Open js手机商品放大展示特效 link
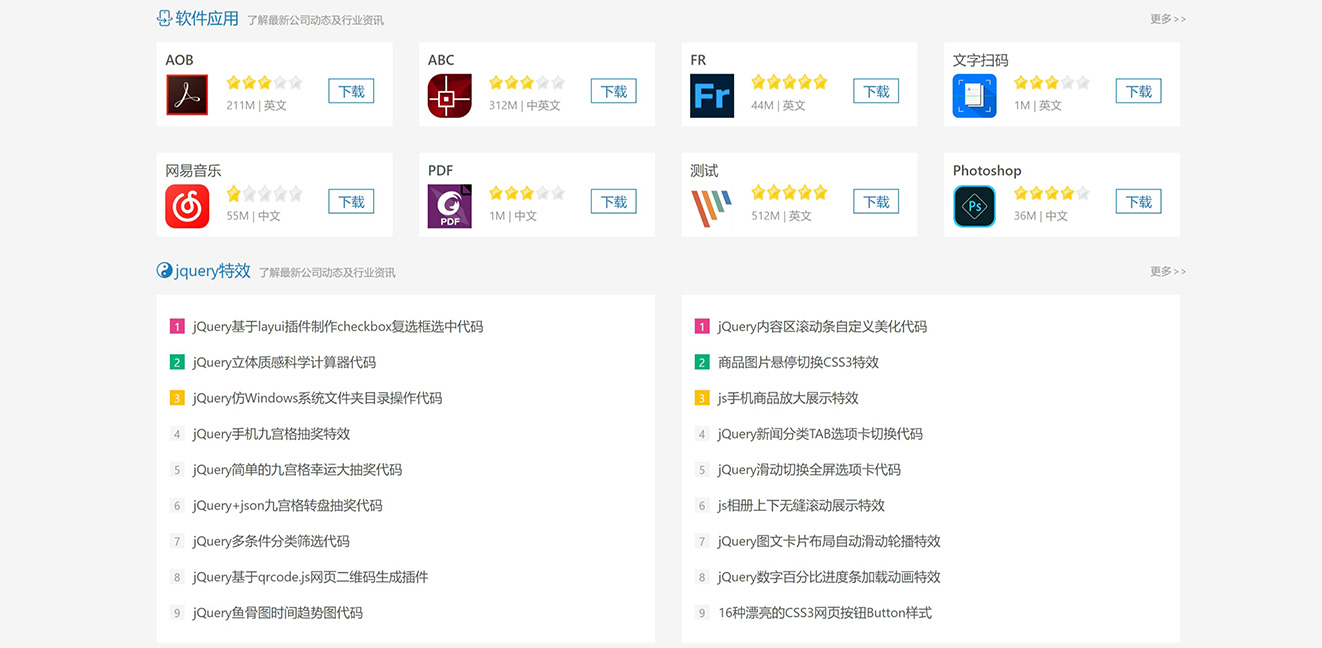 788,398
